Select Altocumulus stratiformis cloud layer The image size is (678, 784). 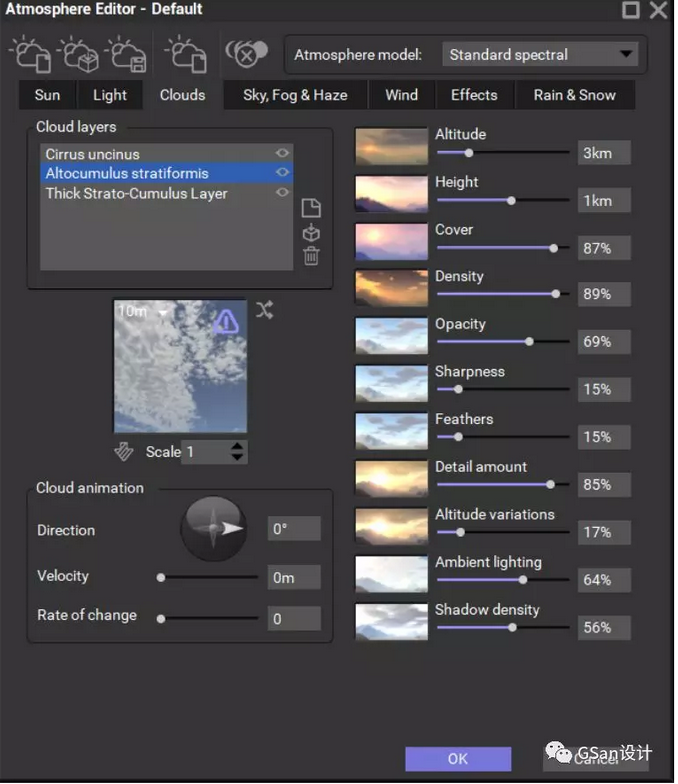[x=166, y=173]
